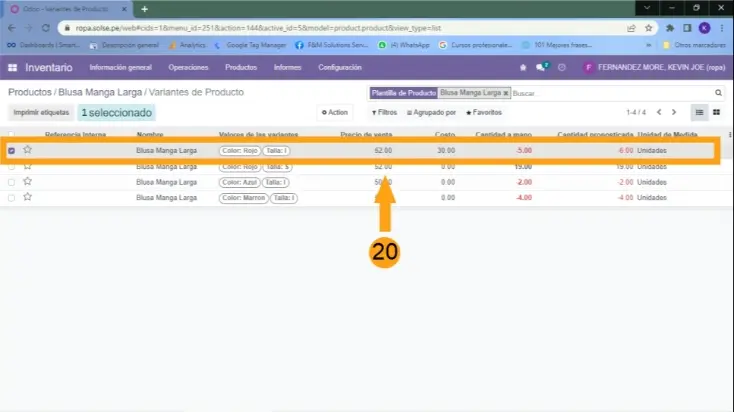734x412 pixels.
Task: Uncheck the selected first row checkbox
Action: pos(12,151)
